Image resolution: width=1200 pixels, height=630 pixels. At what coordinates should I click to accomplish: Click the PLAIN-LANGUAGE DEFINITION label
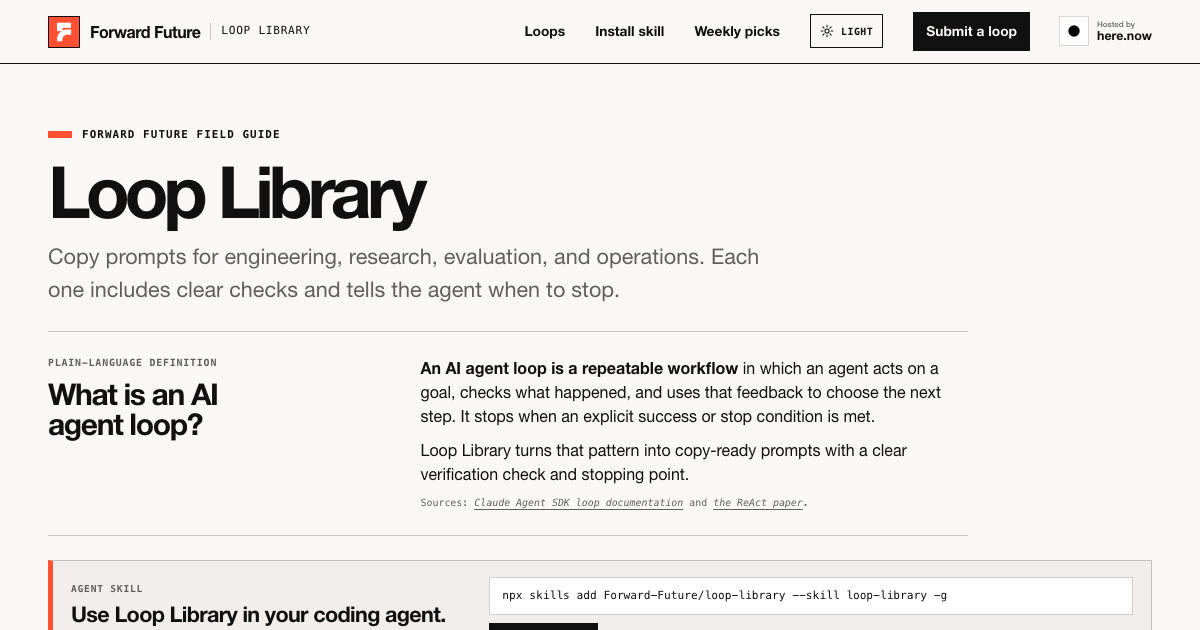(x=132, y=363)
